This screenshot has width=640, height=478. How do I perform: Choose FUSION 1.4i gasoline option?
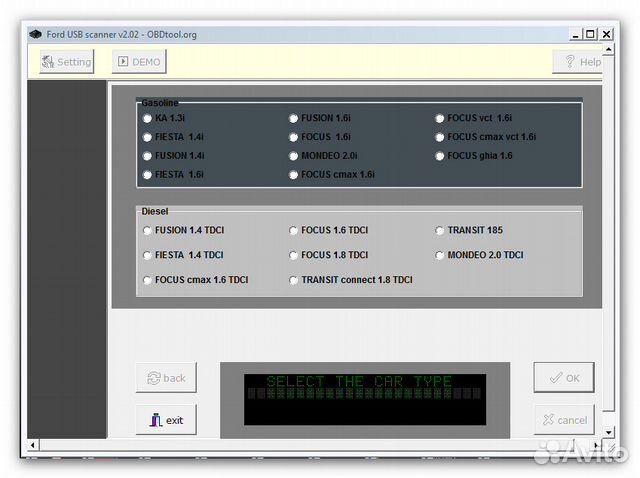(x=147, y=156)
